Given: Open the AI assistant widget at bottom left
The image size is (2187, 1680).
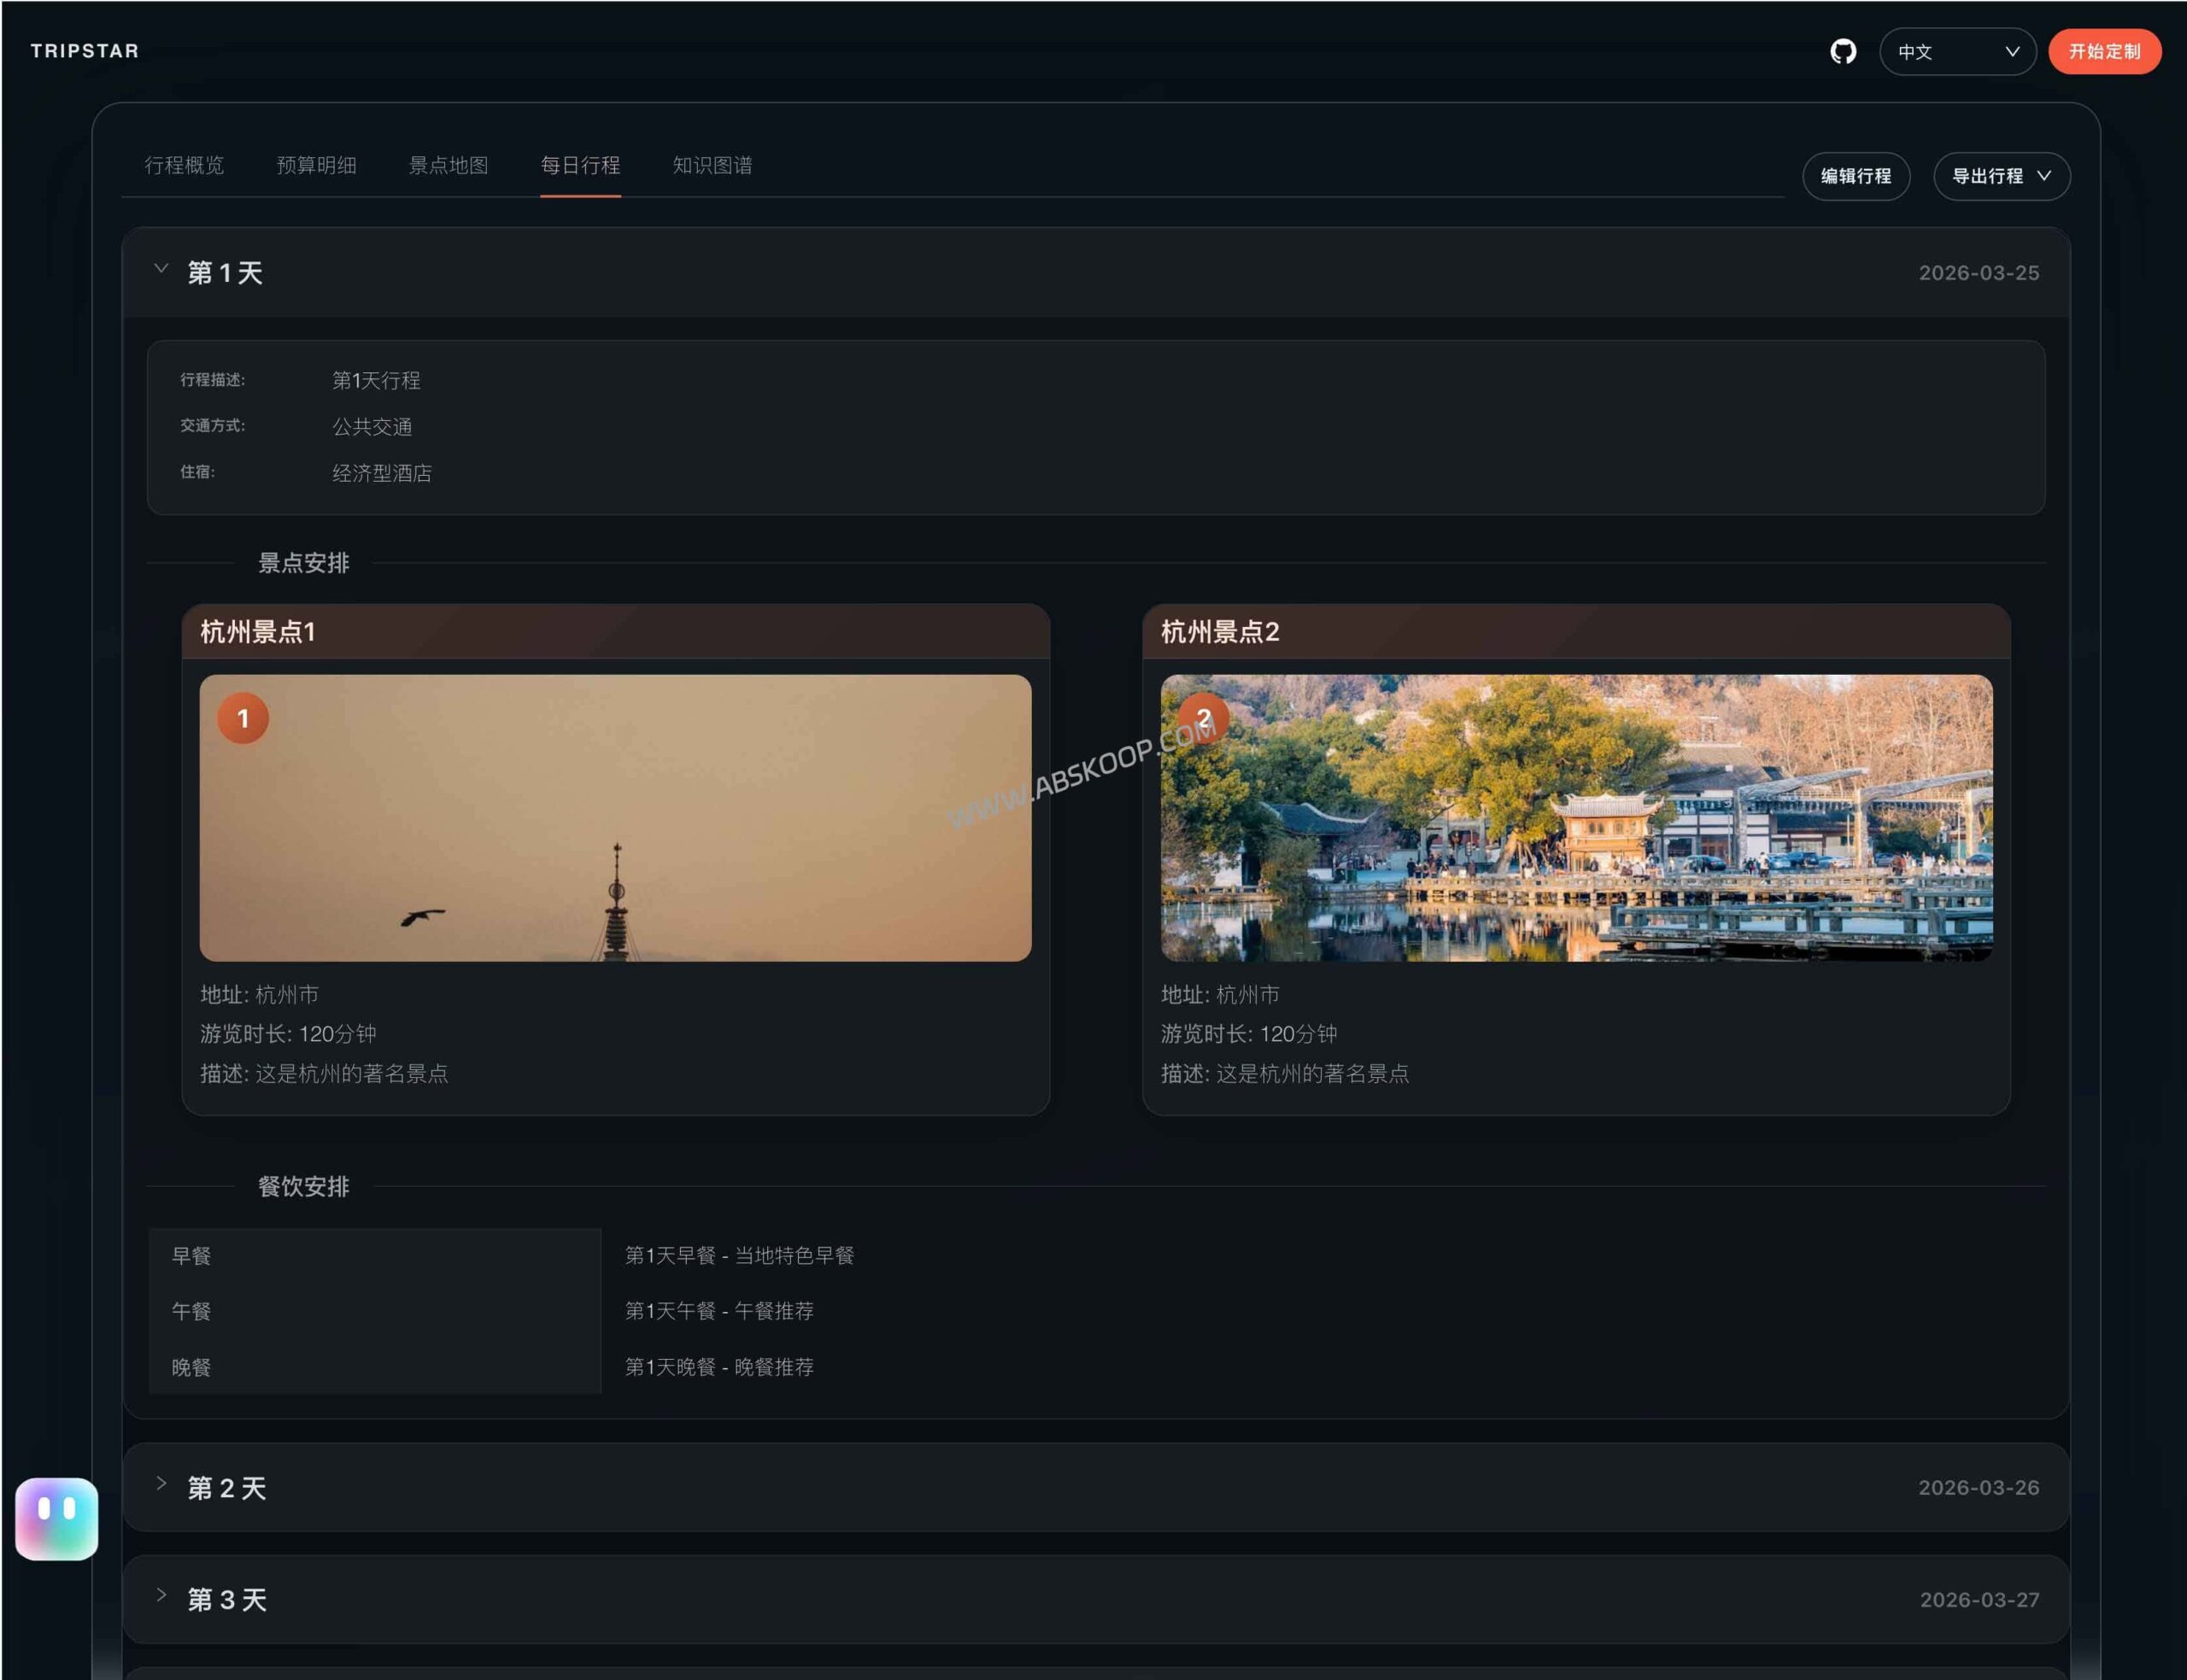Looking at the screenshot, I should coord(56,1518).
